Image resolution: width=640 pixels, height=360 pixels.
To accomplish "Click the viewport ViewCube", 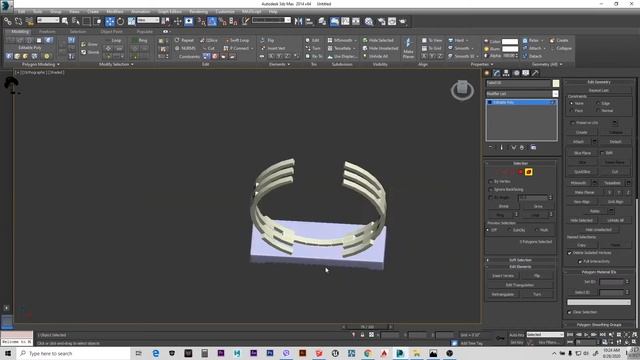I will (x=462, y=90).
